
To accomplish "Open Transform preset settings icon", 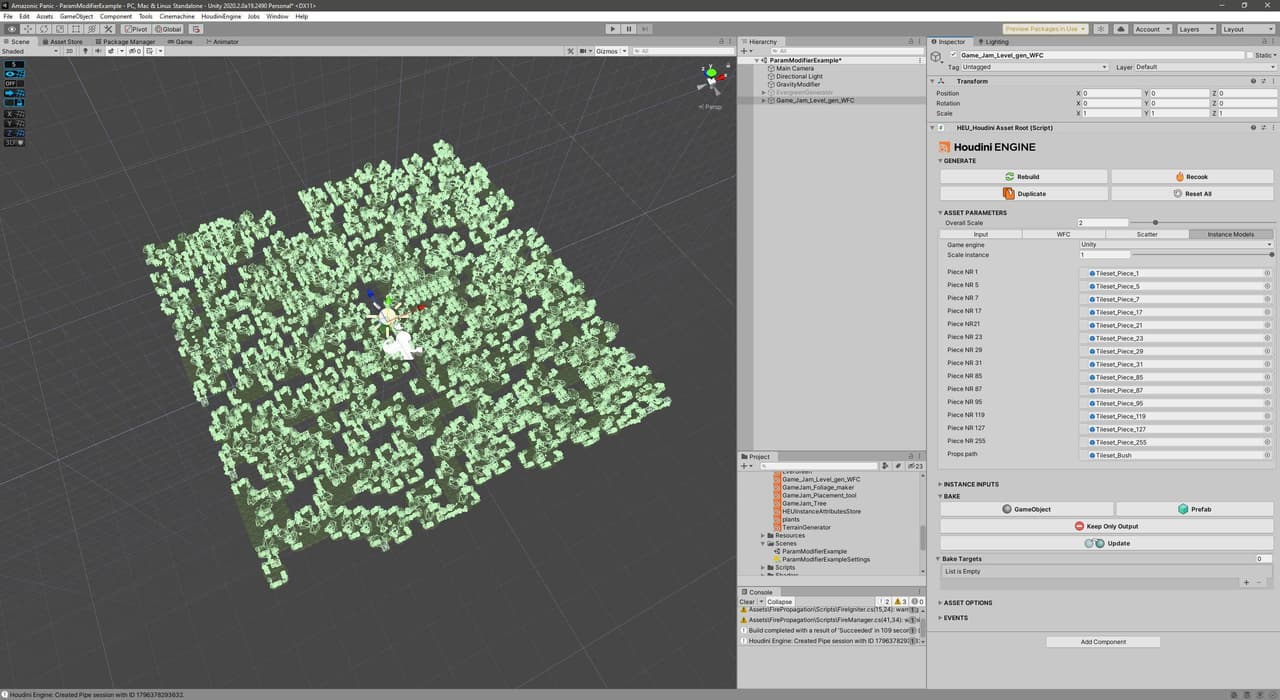I will point(1261,81).
